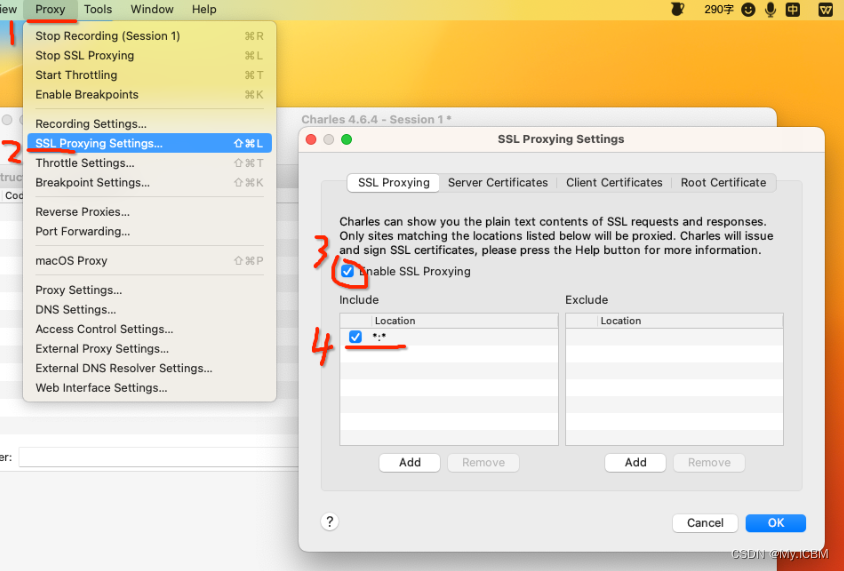Open Reverse Proxies...
This screenshot has width=844, height=571.
[x=149, y=212]
